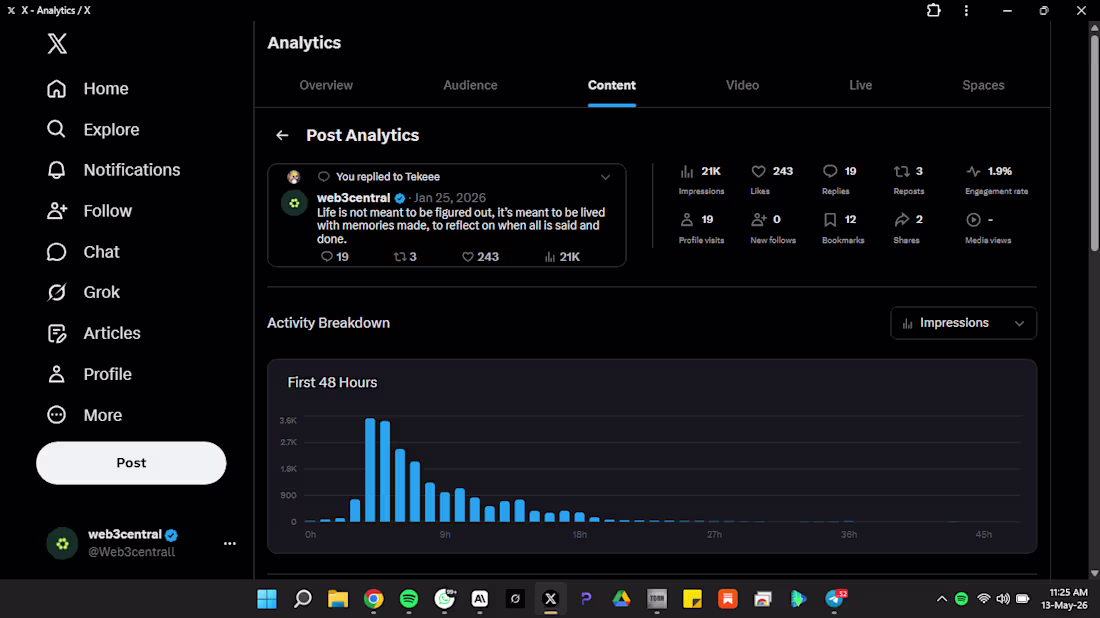Open the three-dot app menu in the title bar
The height and width of the screenshot is (618, 1100).
coord(966,11)
